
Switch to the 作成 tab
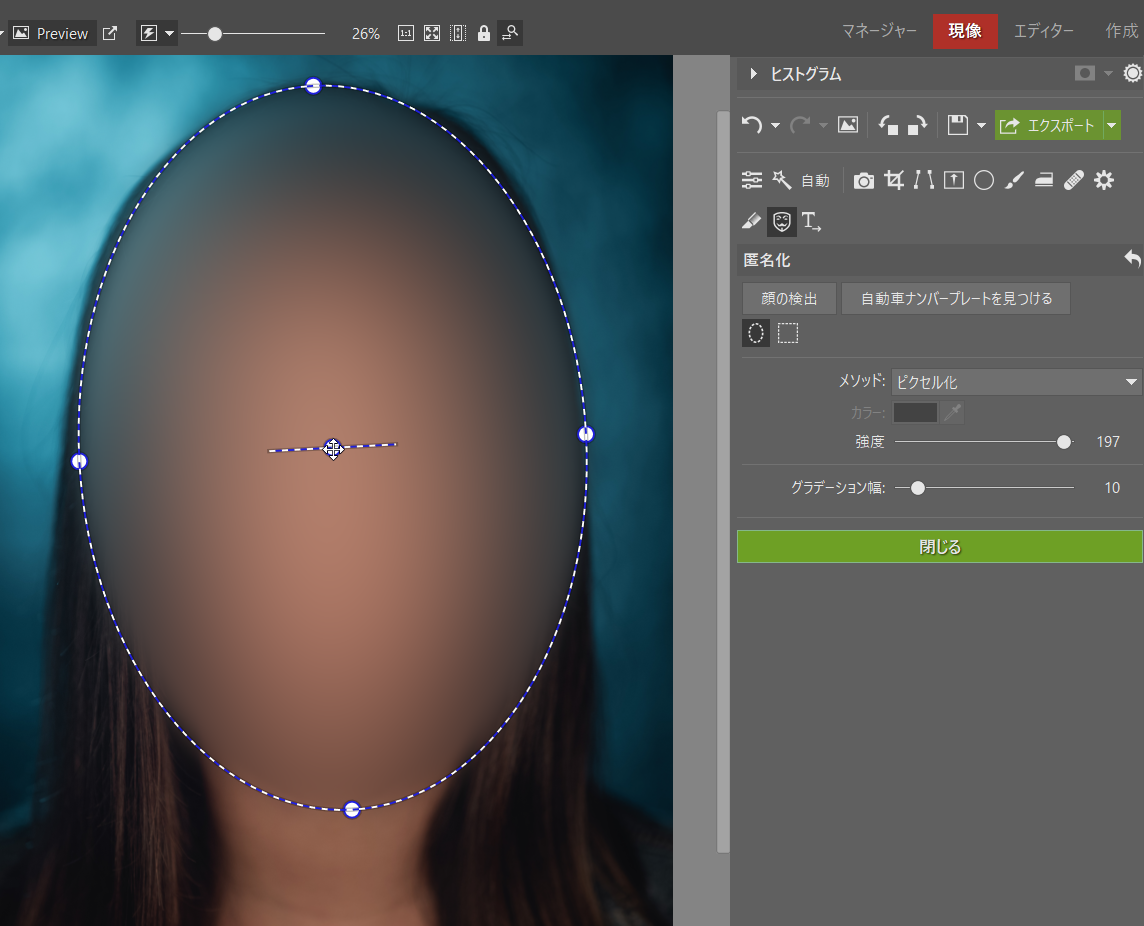point(1121,31)
